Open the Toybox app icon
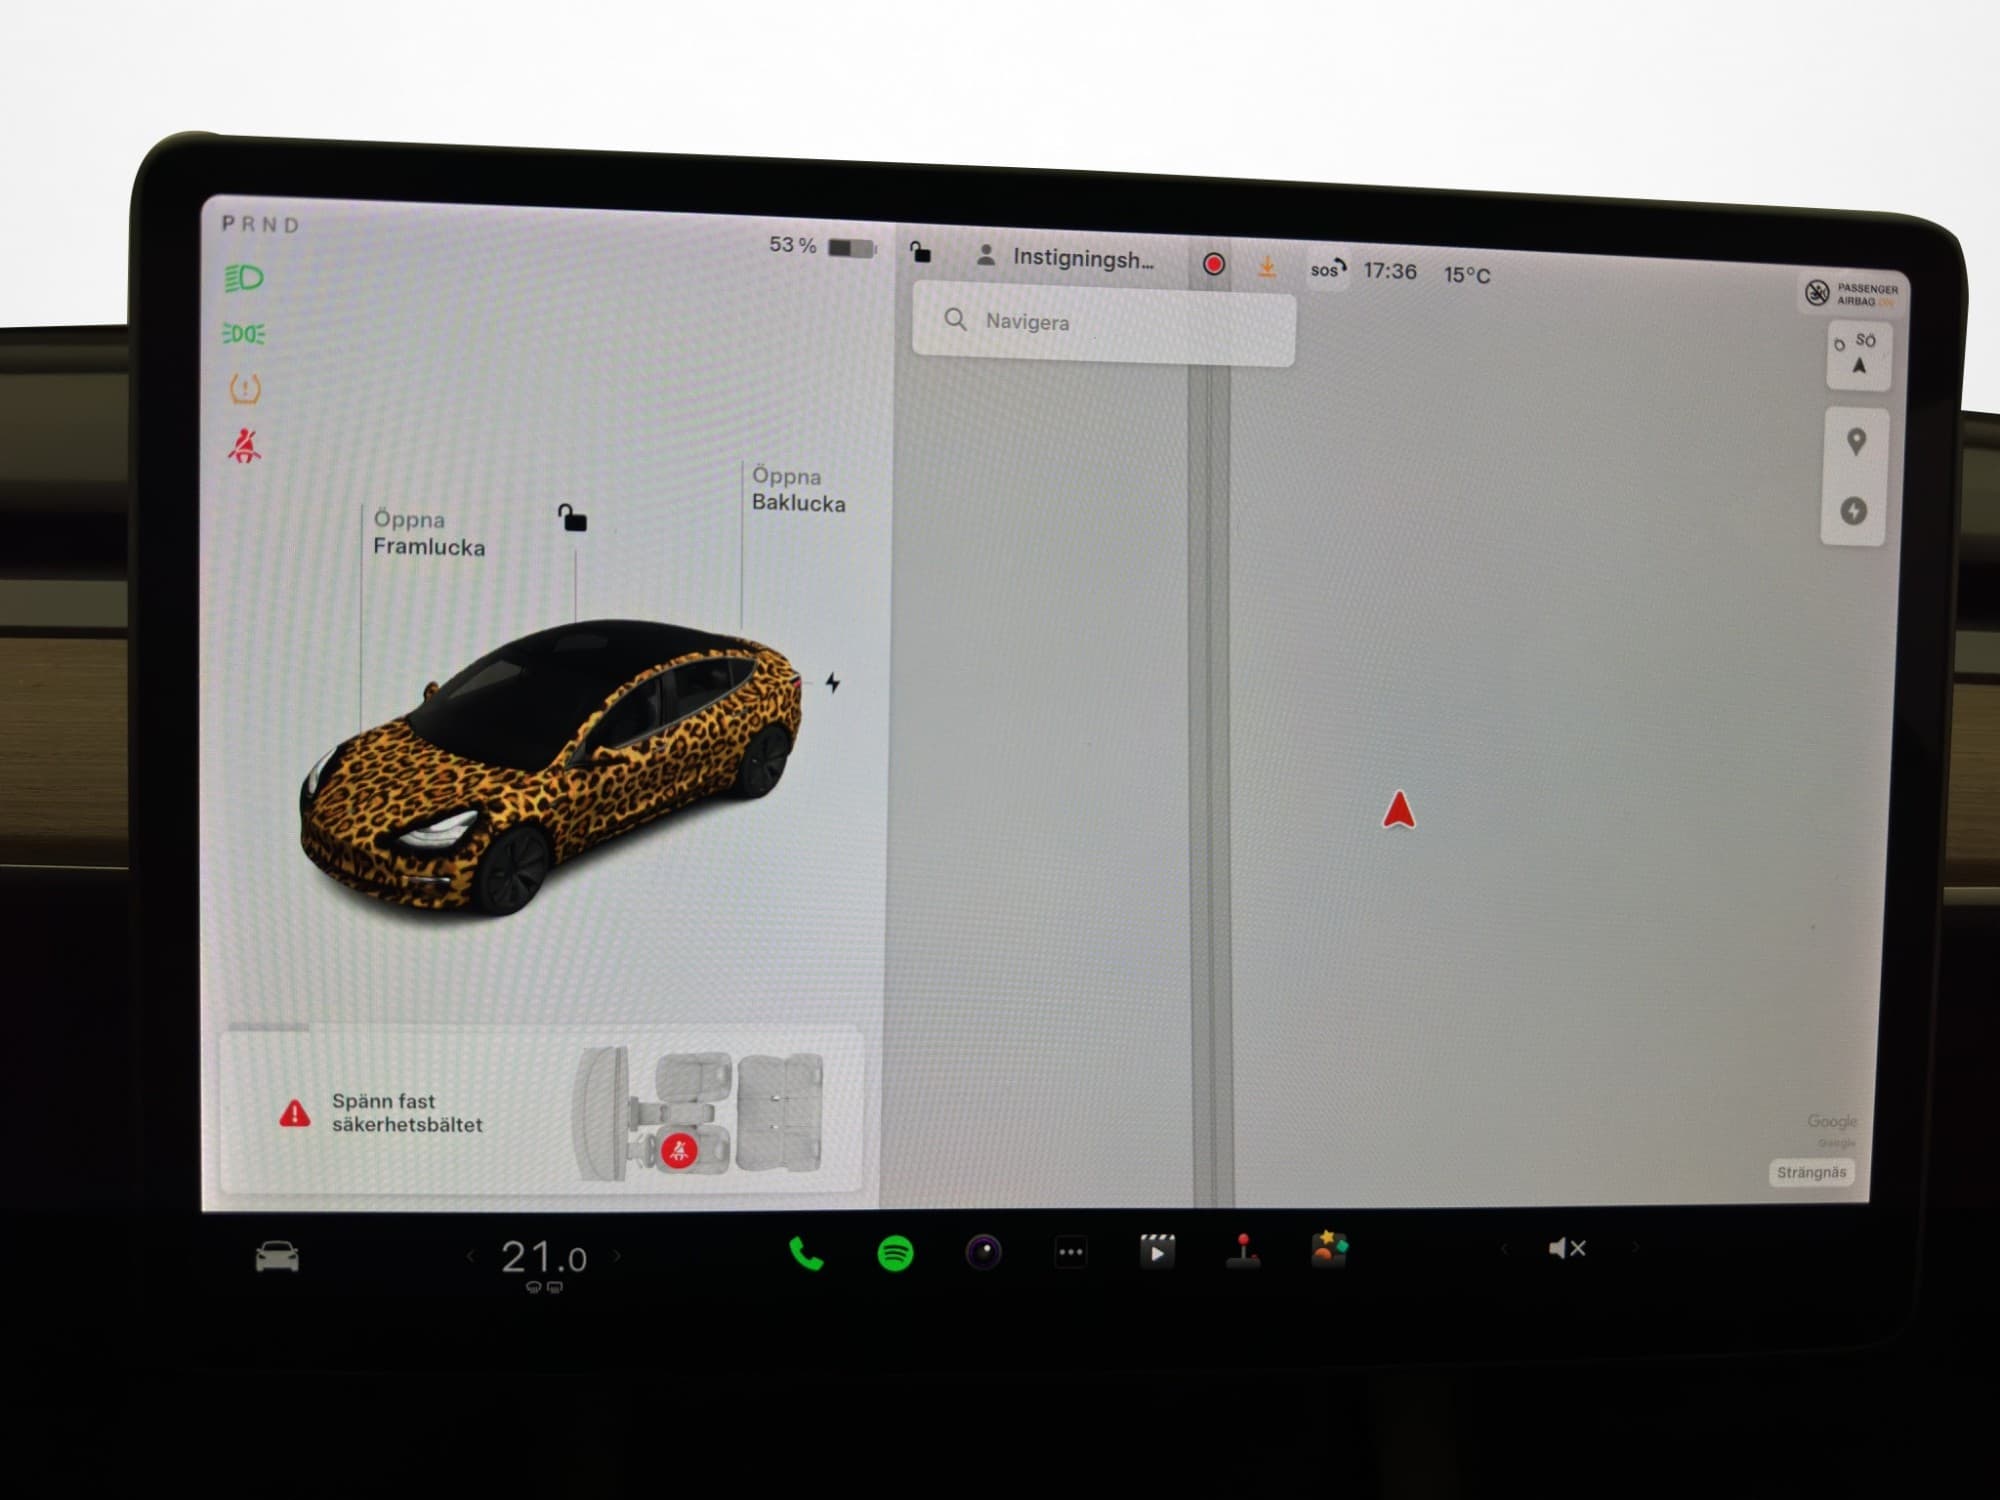 click(1329, 1249)
